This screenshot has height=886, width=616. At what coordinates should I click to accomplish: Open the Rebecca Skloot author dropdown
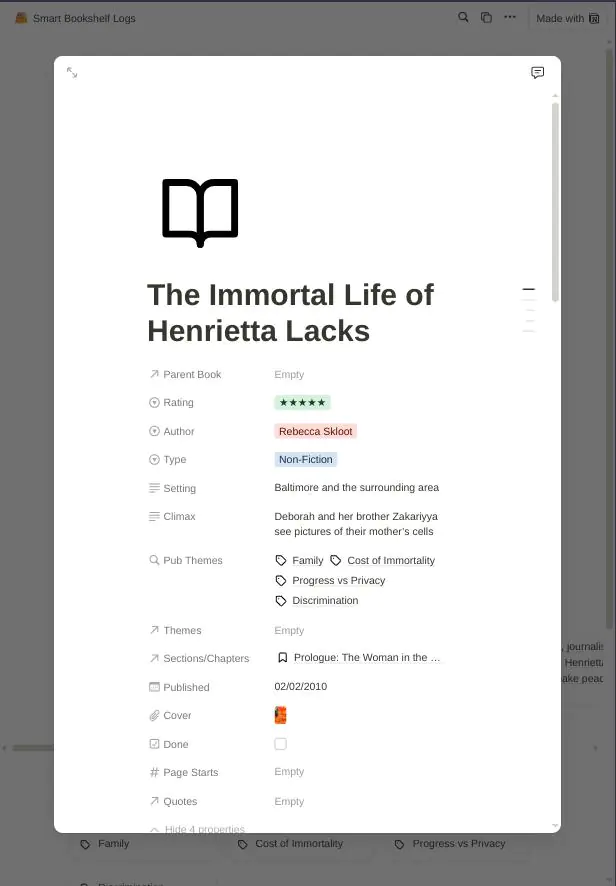click(315, 431)
